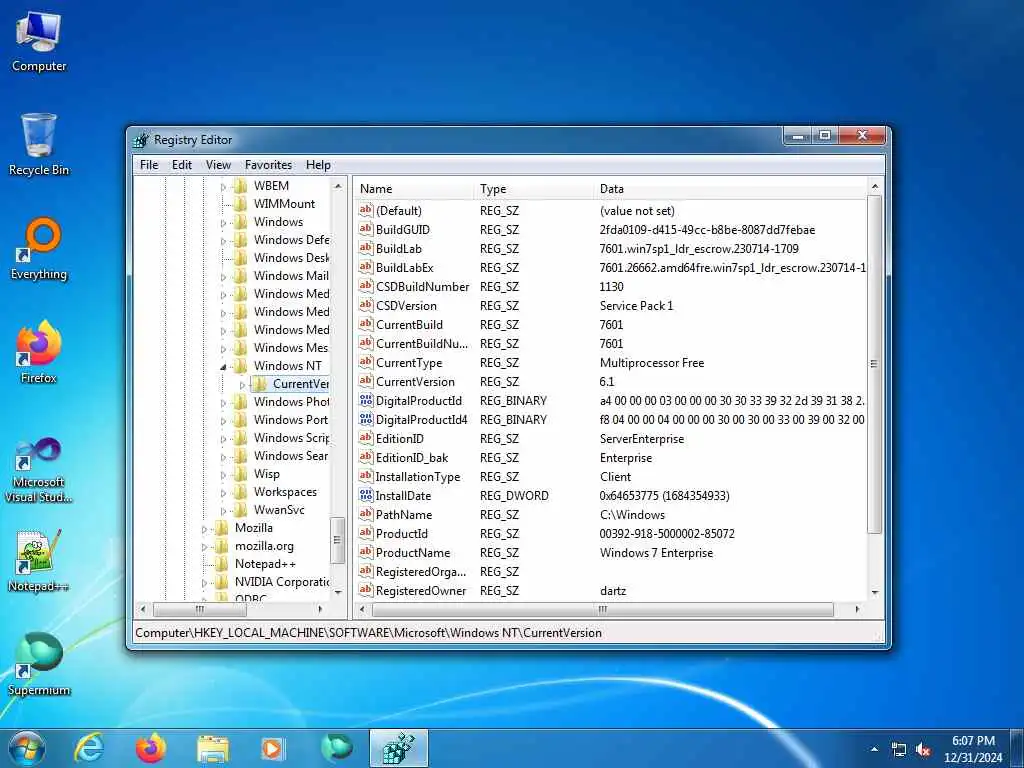Select the CurrentBuild value name
Viewport: 1024px width, 768px height.
point(409,325)
